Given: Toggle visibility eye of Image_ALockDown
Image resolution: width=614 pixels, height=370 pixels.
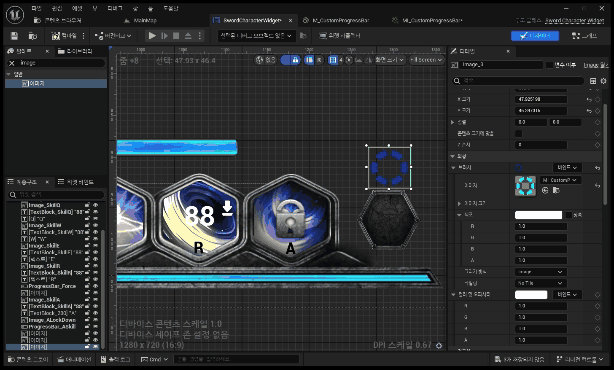Looking at the screenshot, I should pos(95,320).
